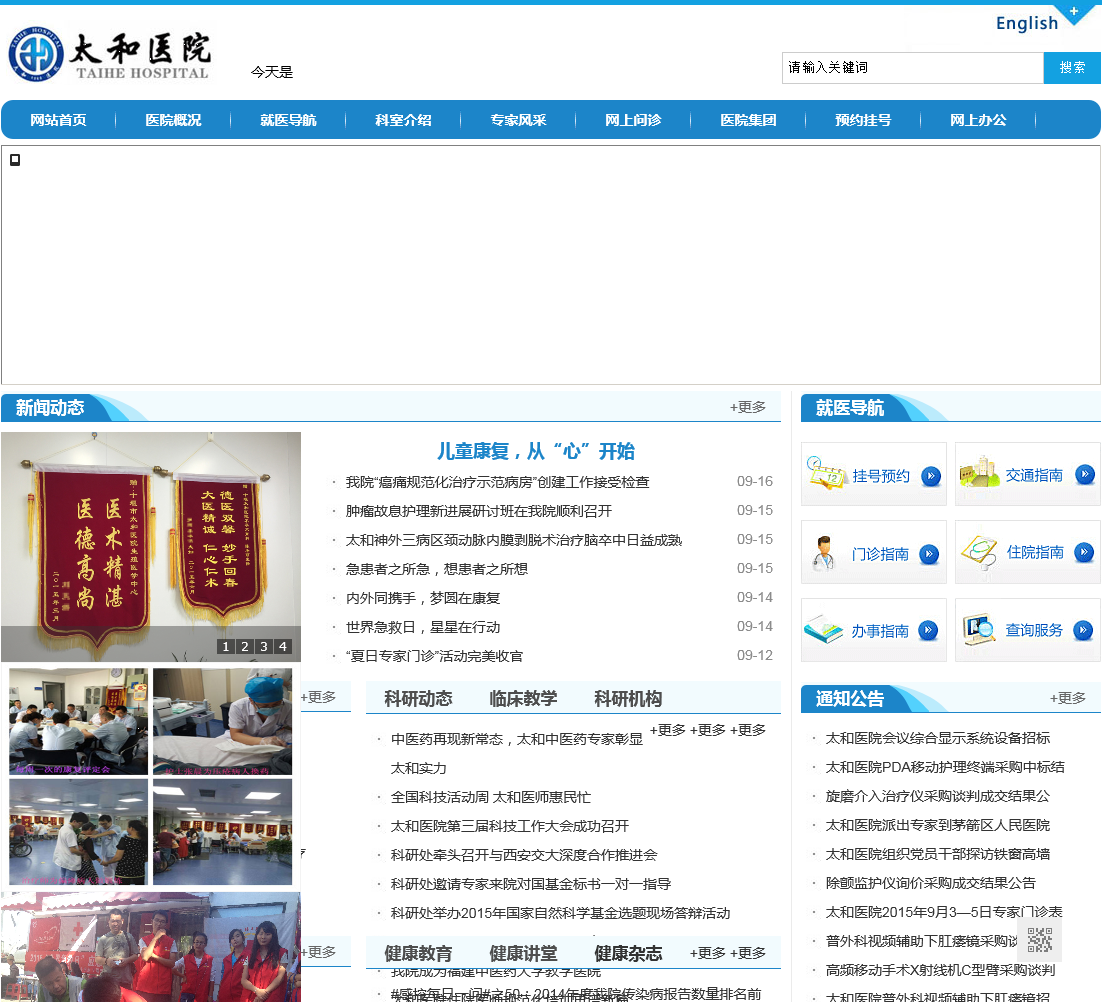The width and height of the screenshot is (1102, 1002).
Task: Open the red-vest volunteers photo
Action: click(x=150, y=947)
